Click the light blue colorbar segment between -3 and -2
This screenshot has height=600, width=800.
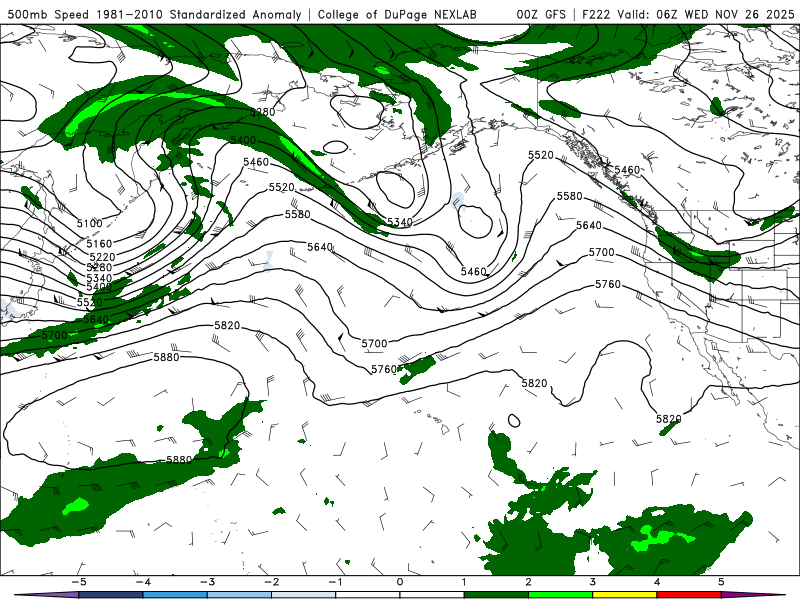coord(239,595)
